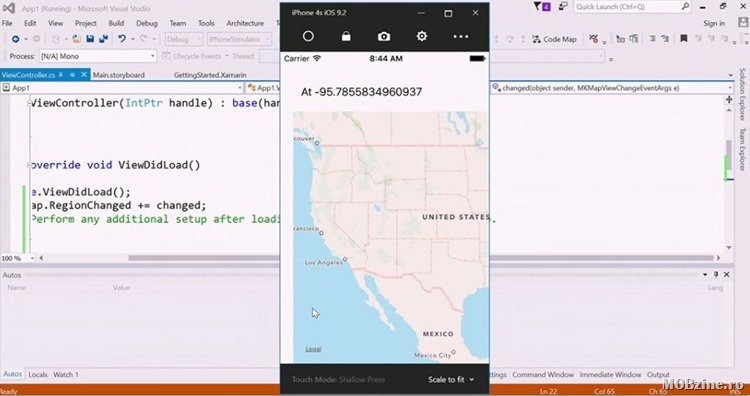The height and width of the screenshot is (396, 750).
Task: Open the simulator more options ellipsis
Action: tap(461, 36)
